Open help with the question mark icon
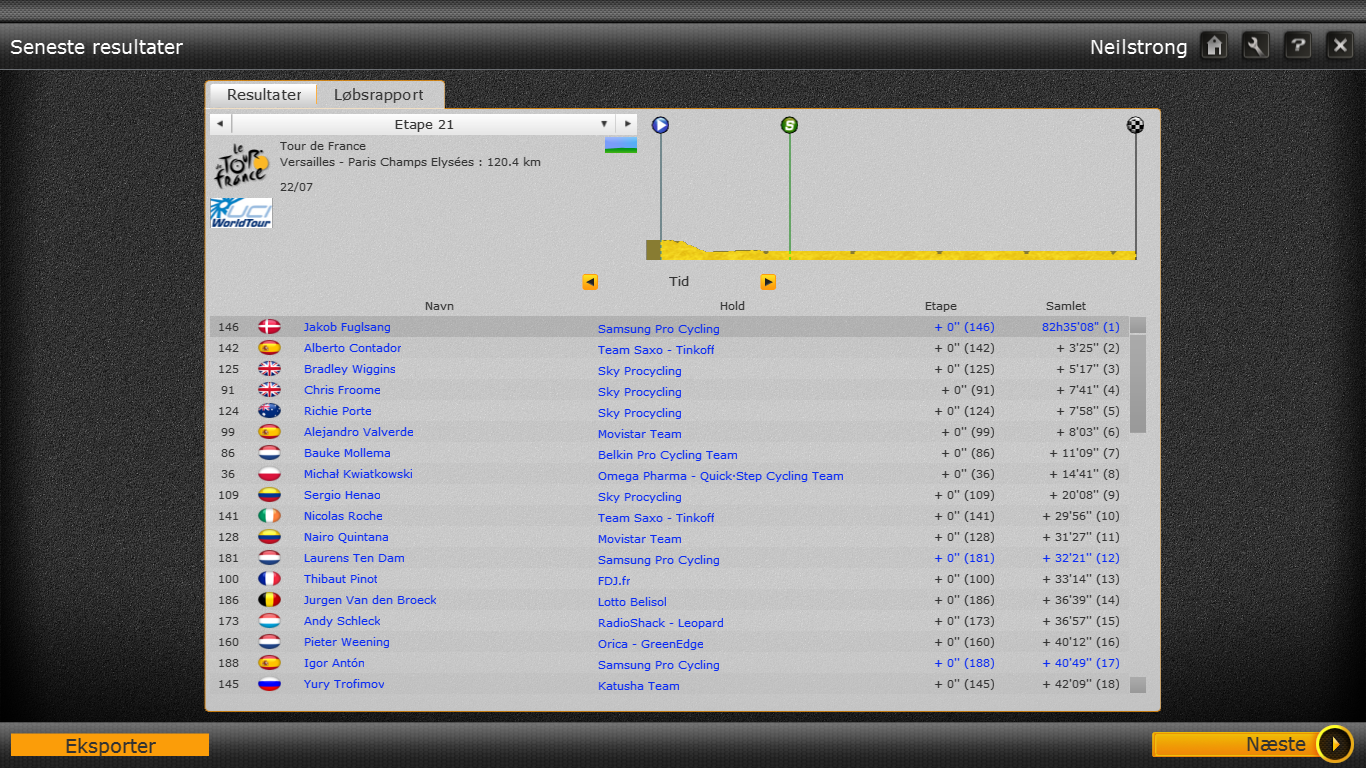 tap(1298, 46)
